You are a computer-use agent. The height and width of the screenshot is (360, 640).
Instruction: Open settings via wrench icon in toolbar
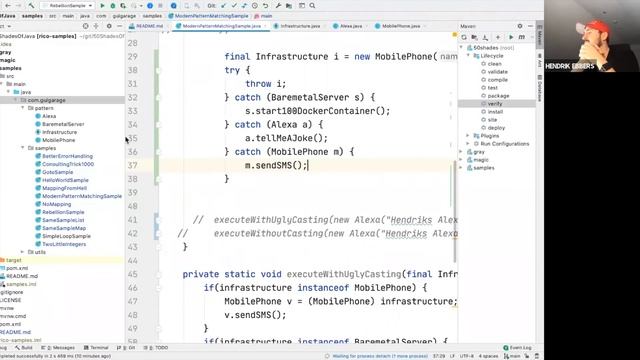(278, 6)
